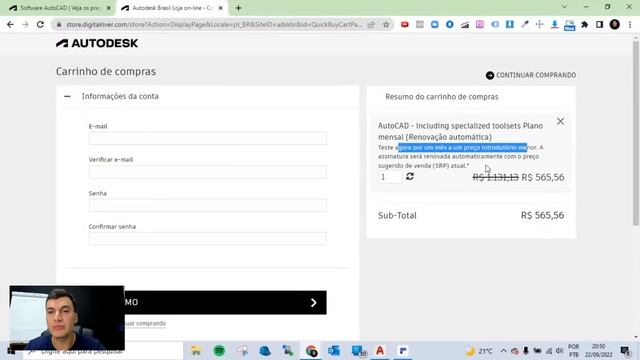Image resolution: width=640 pixels, height=360 pixels.
Task: Click the volume speaker tray icon
Action: point(560,351)
